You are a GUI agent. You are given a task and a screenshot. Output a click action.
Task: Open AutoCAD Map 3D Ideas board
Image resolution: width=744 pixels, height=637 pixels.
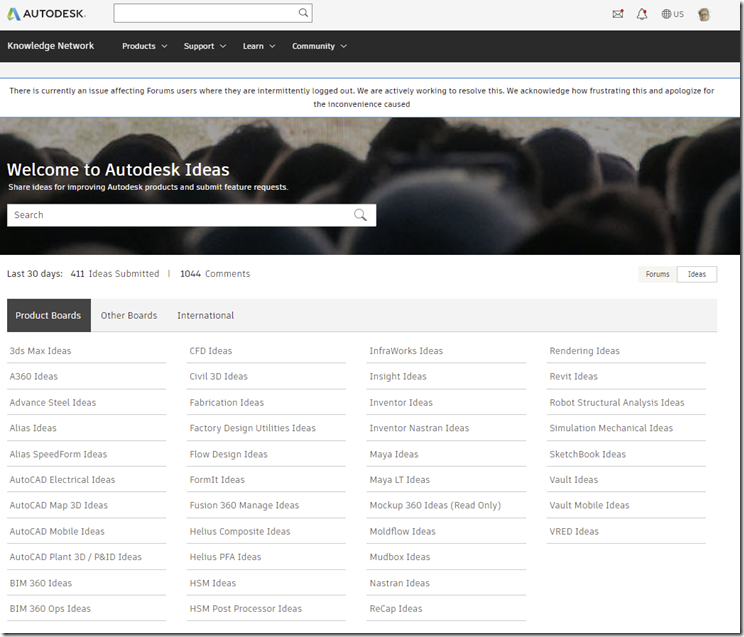[59, 506]
